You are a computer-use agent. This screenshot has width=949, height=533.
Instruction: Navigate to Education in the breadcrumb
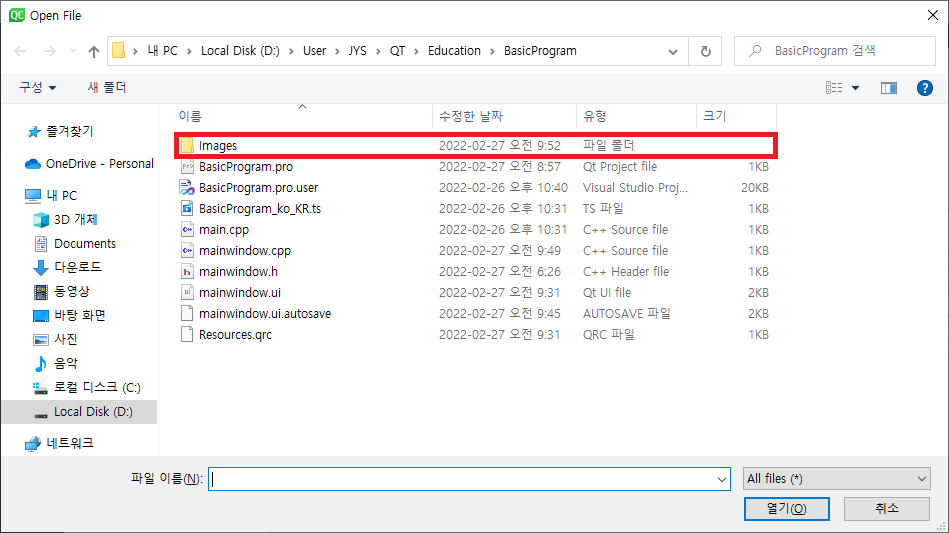tap(454, 51)
